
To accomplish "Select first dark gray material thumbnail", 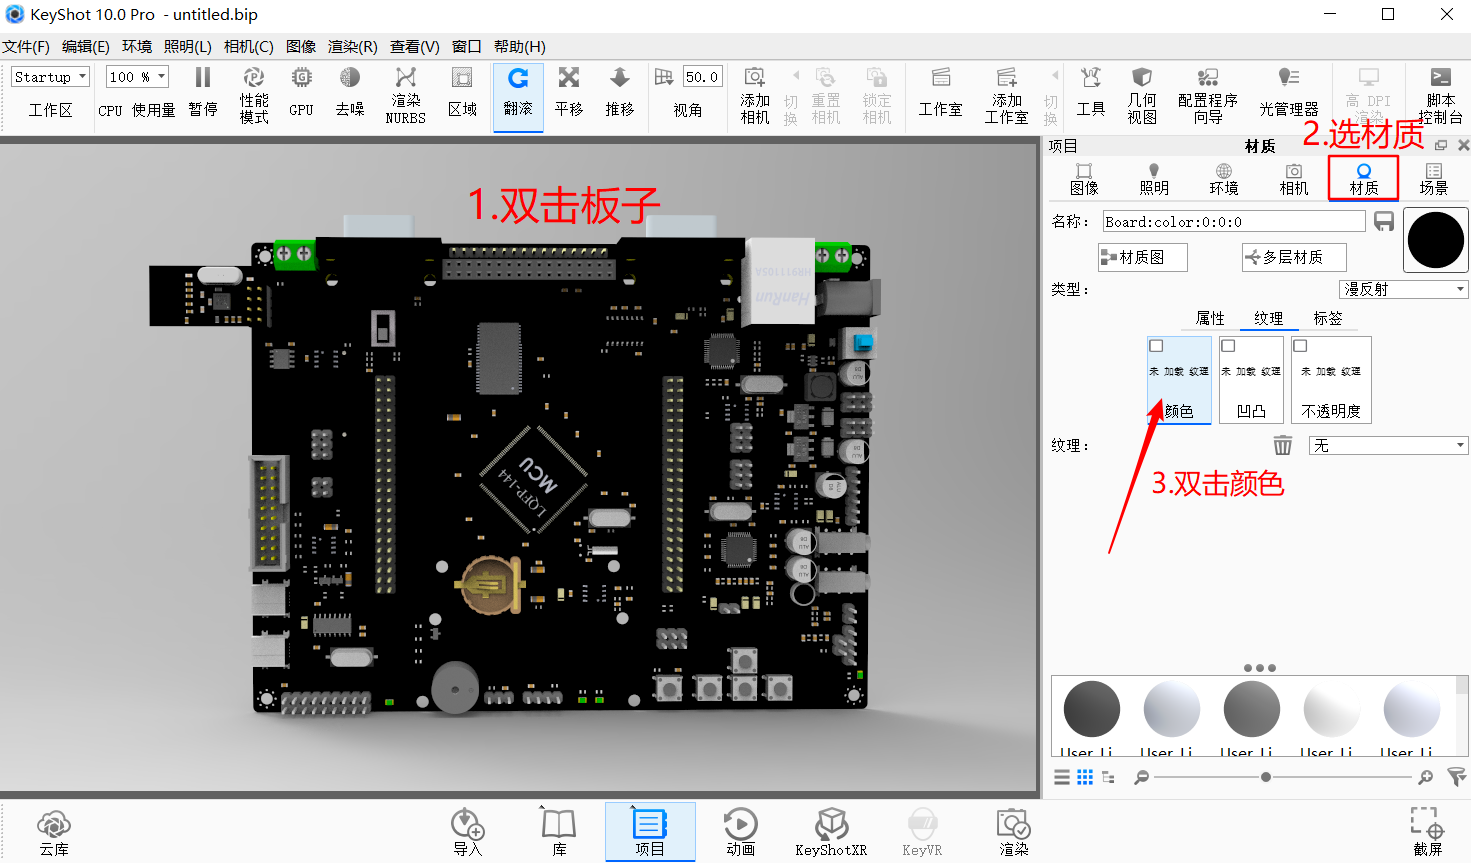I will click(1091, 709).
